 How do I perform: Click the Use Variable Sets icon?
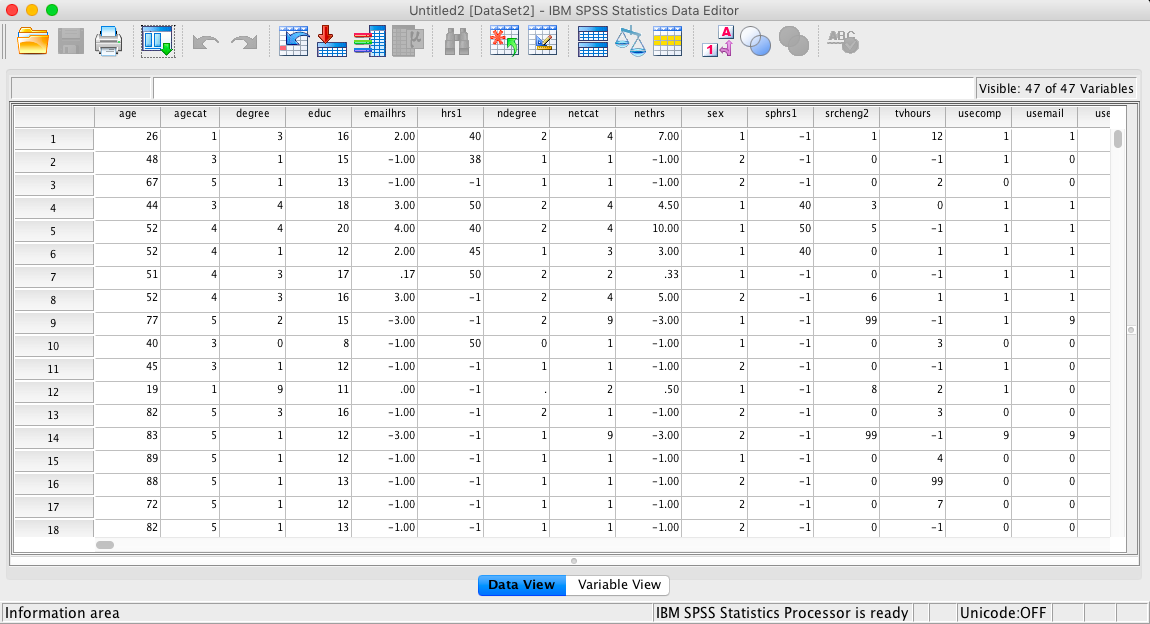pos(755,41)
